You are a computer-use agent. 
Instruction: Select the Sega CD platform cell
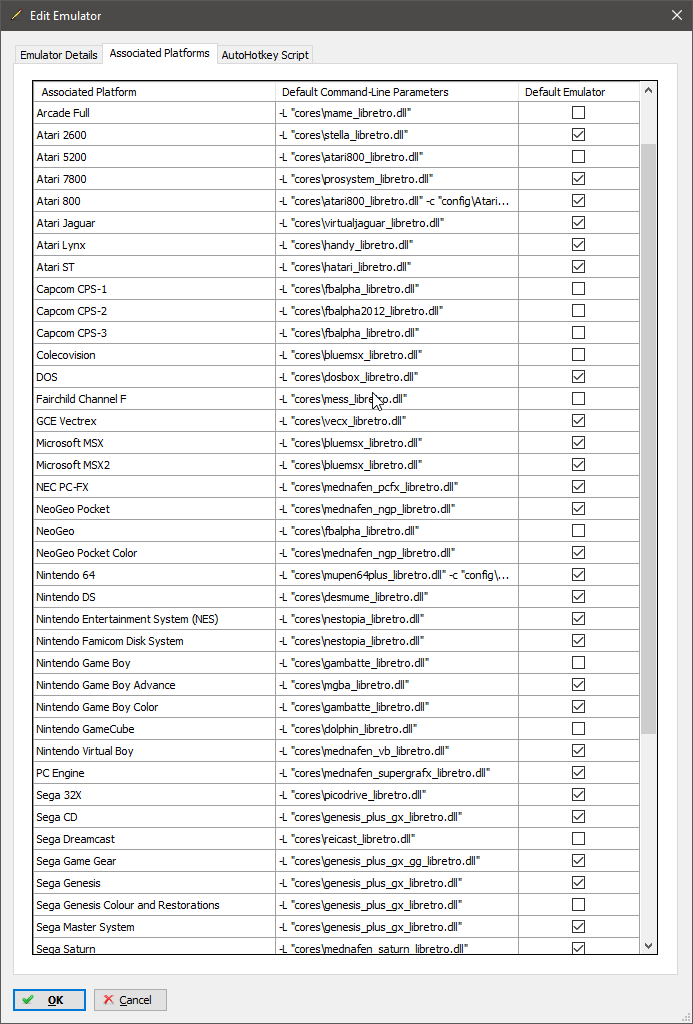(x=154, y=817)
